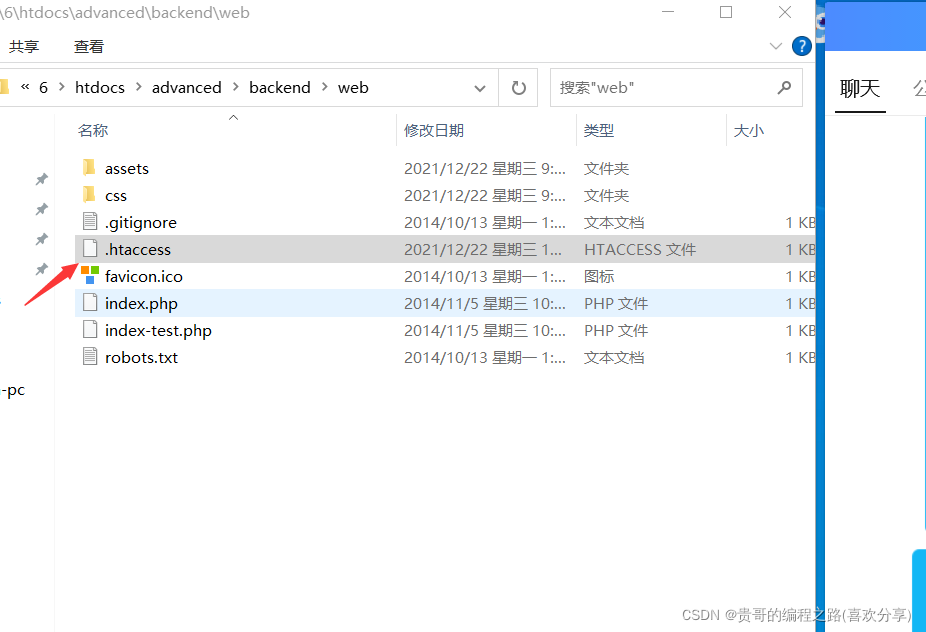Click the modified date of index.php
926x632 pixels.
click(485, 304)
